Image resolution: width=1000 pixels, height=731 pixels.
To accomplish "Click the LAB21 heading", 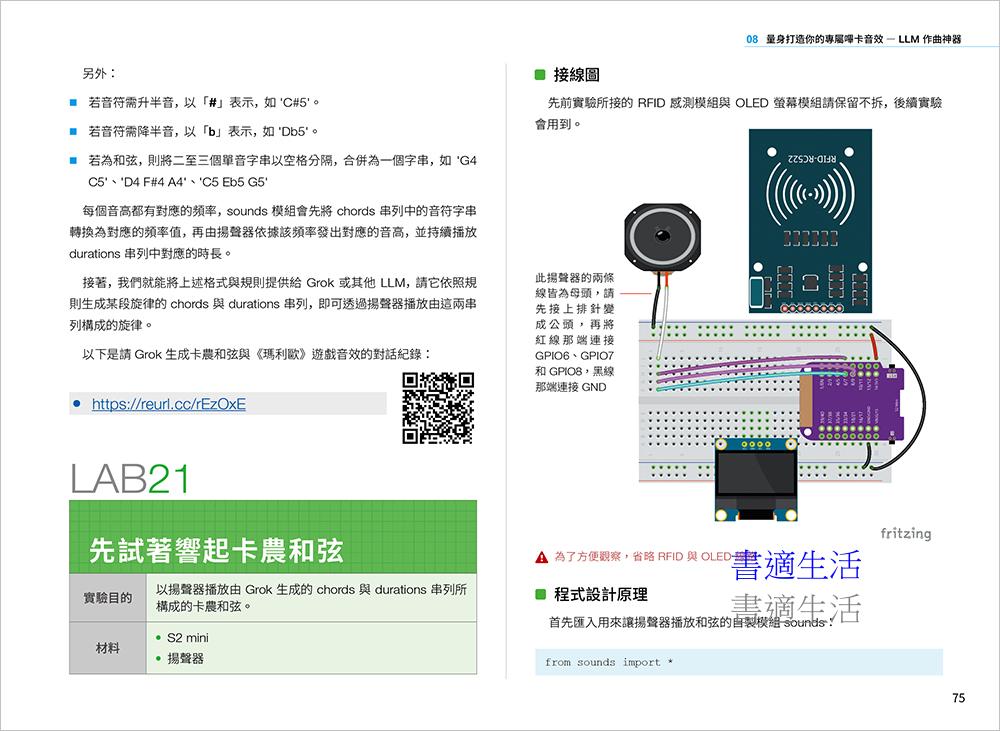I will coord(129,478).
